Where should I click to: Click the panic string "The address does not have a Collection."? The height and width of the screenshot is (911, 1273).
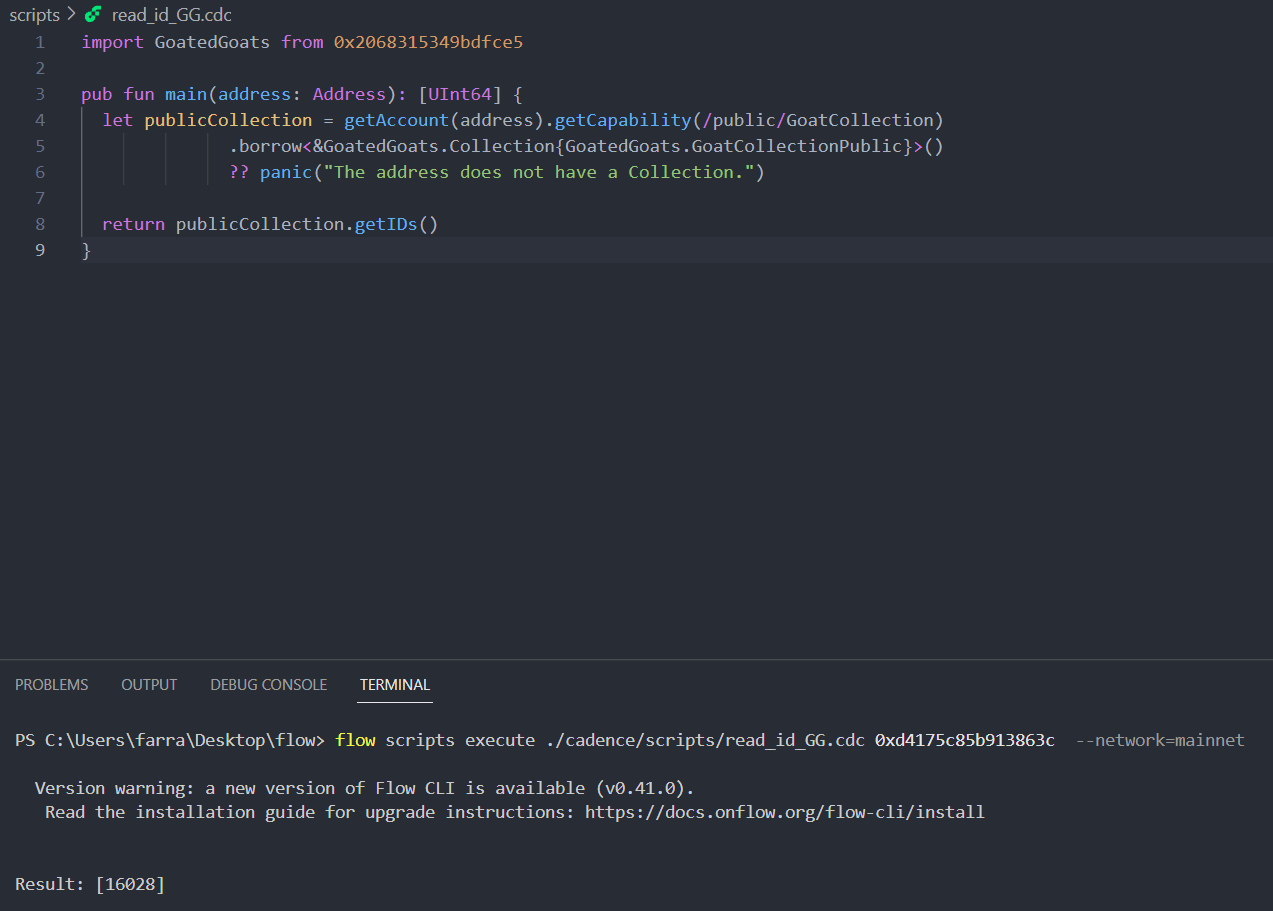point(539,172)
